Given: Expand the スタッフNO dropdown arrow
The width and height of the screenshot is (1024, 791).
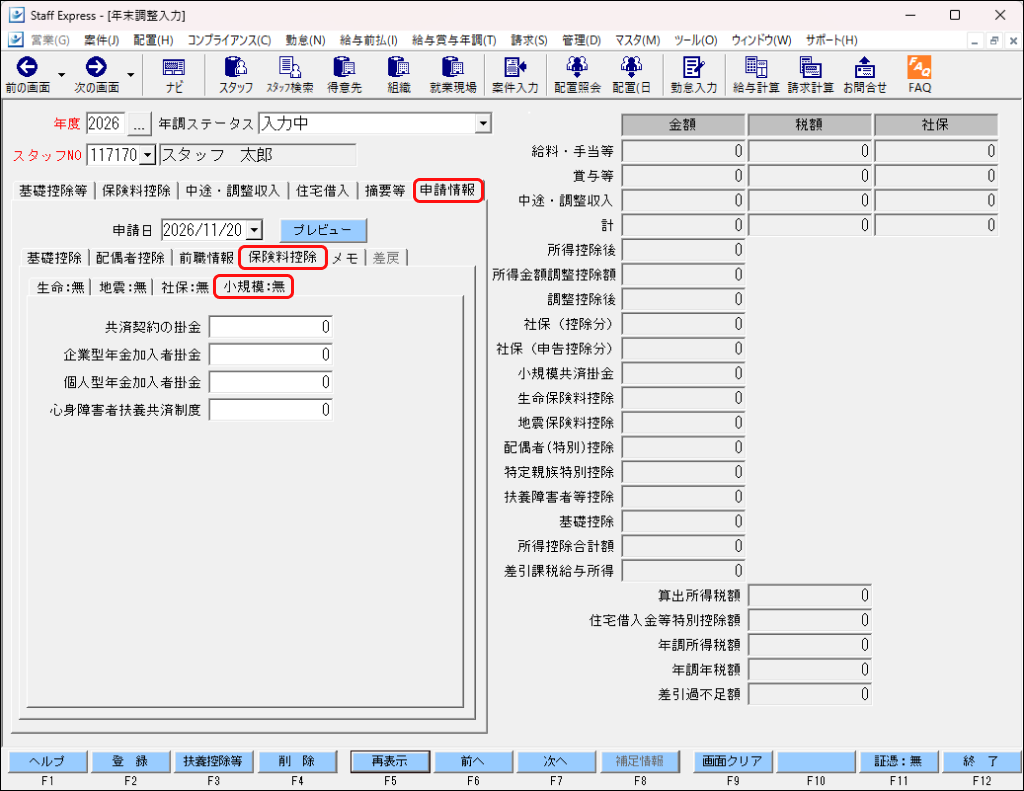Looking at the screenshot, I should pos(148,155).
